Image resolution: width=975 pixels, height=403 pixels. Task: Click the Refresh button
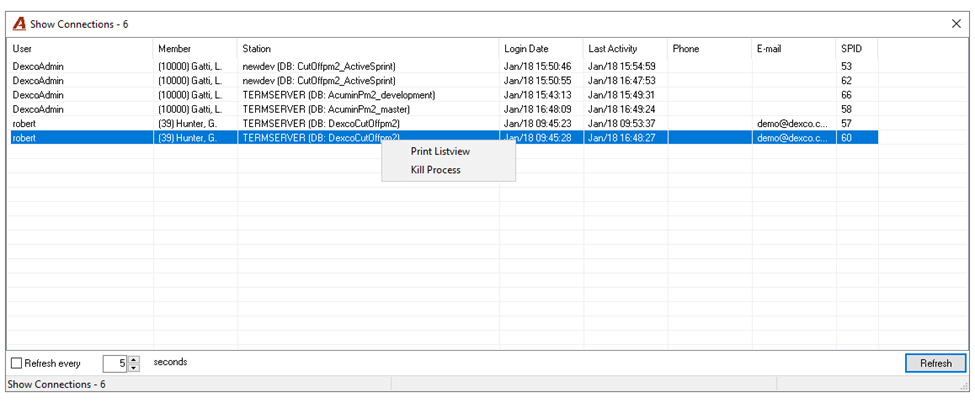point(935,364)
